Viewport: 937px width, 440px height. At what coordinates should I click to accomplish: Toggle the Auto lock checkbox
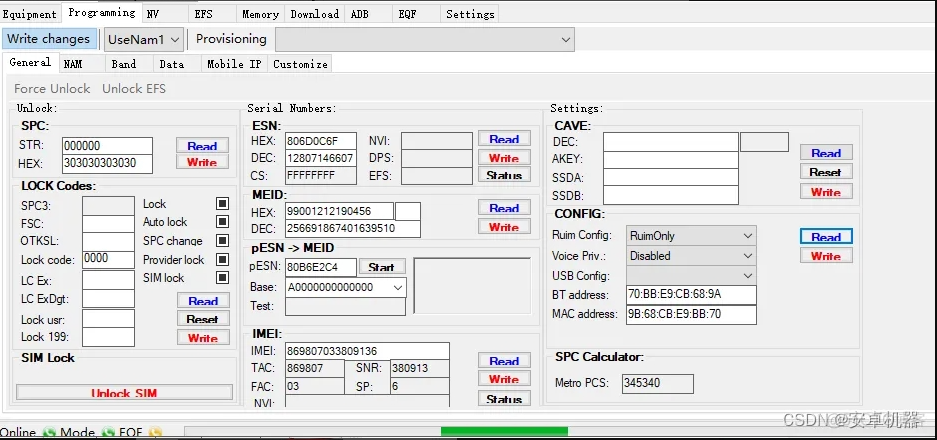[x=222, y=222]
